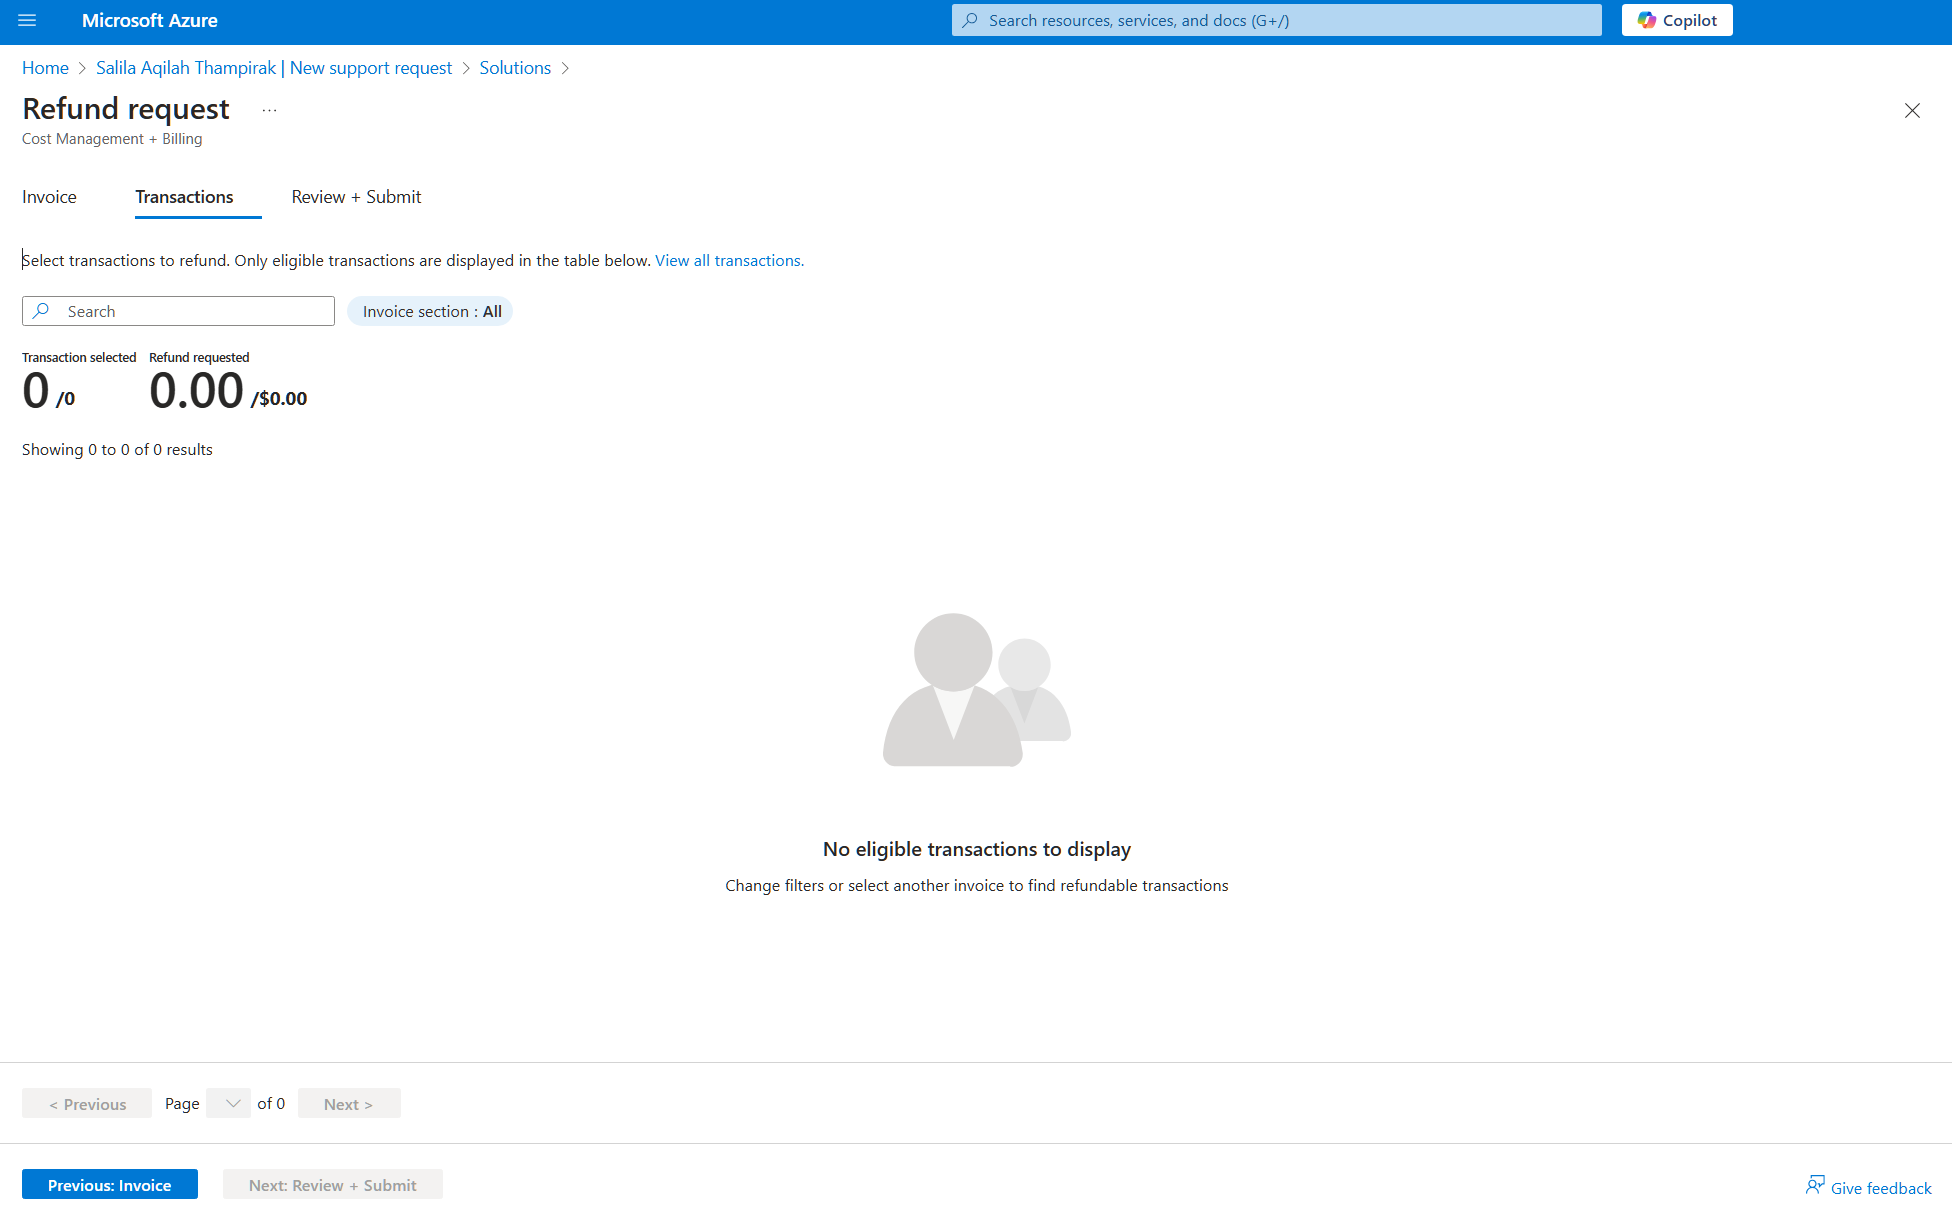Open the ellipsis more options menu
This screenshot has height=1211, width=1952.
click(269, 110)
